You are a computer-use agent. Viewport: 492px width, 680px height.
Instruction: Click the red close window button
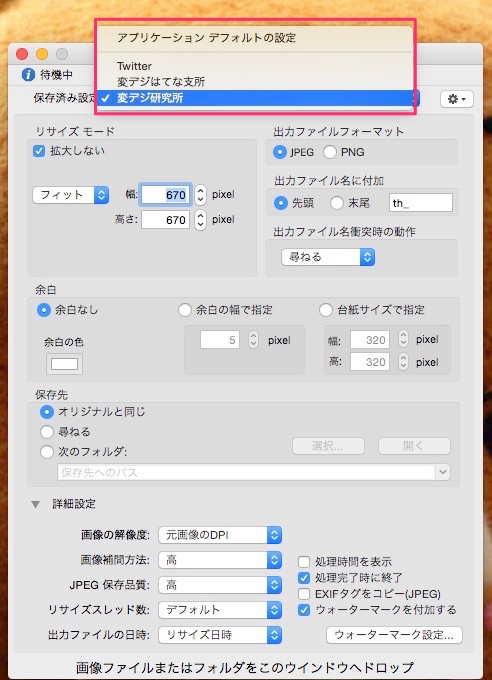[22, 54]
